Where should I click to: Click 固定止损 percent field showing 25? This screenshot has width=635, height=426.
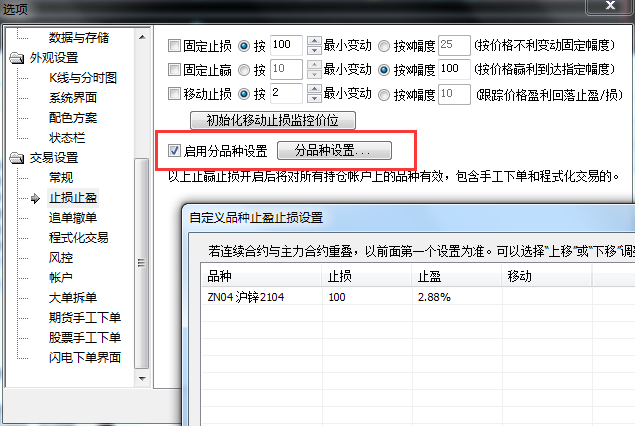(x=454, y=45)
